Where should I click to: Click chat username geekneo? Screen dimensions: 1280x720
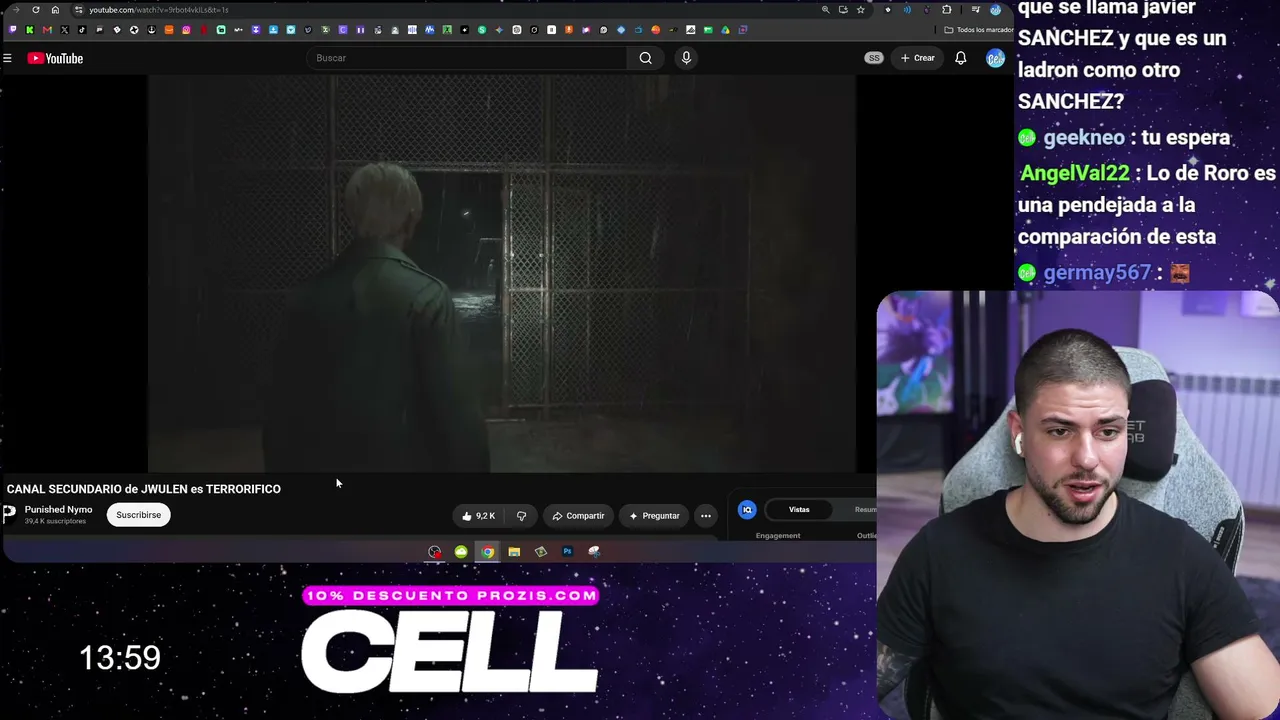(x=1084, y=137)
